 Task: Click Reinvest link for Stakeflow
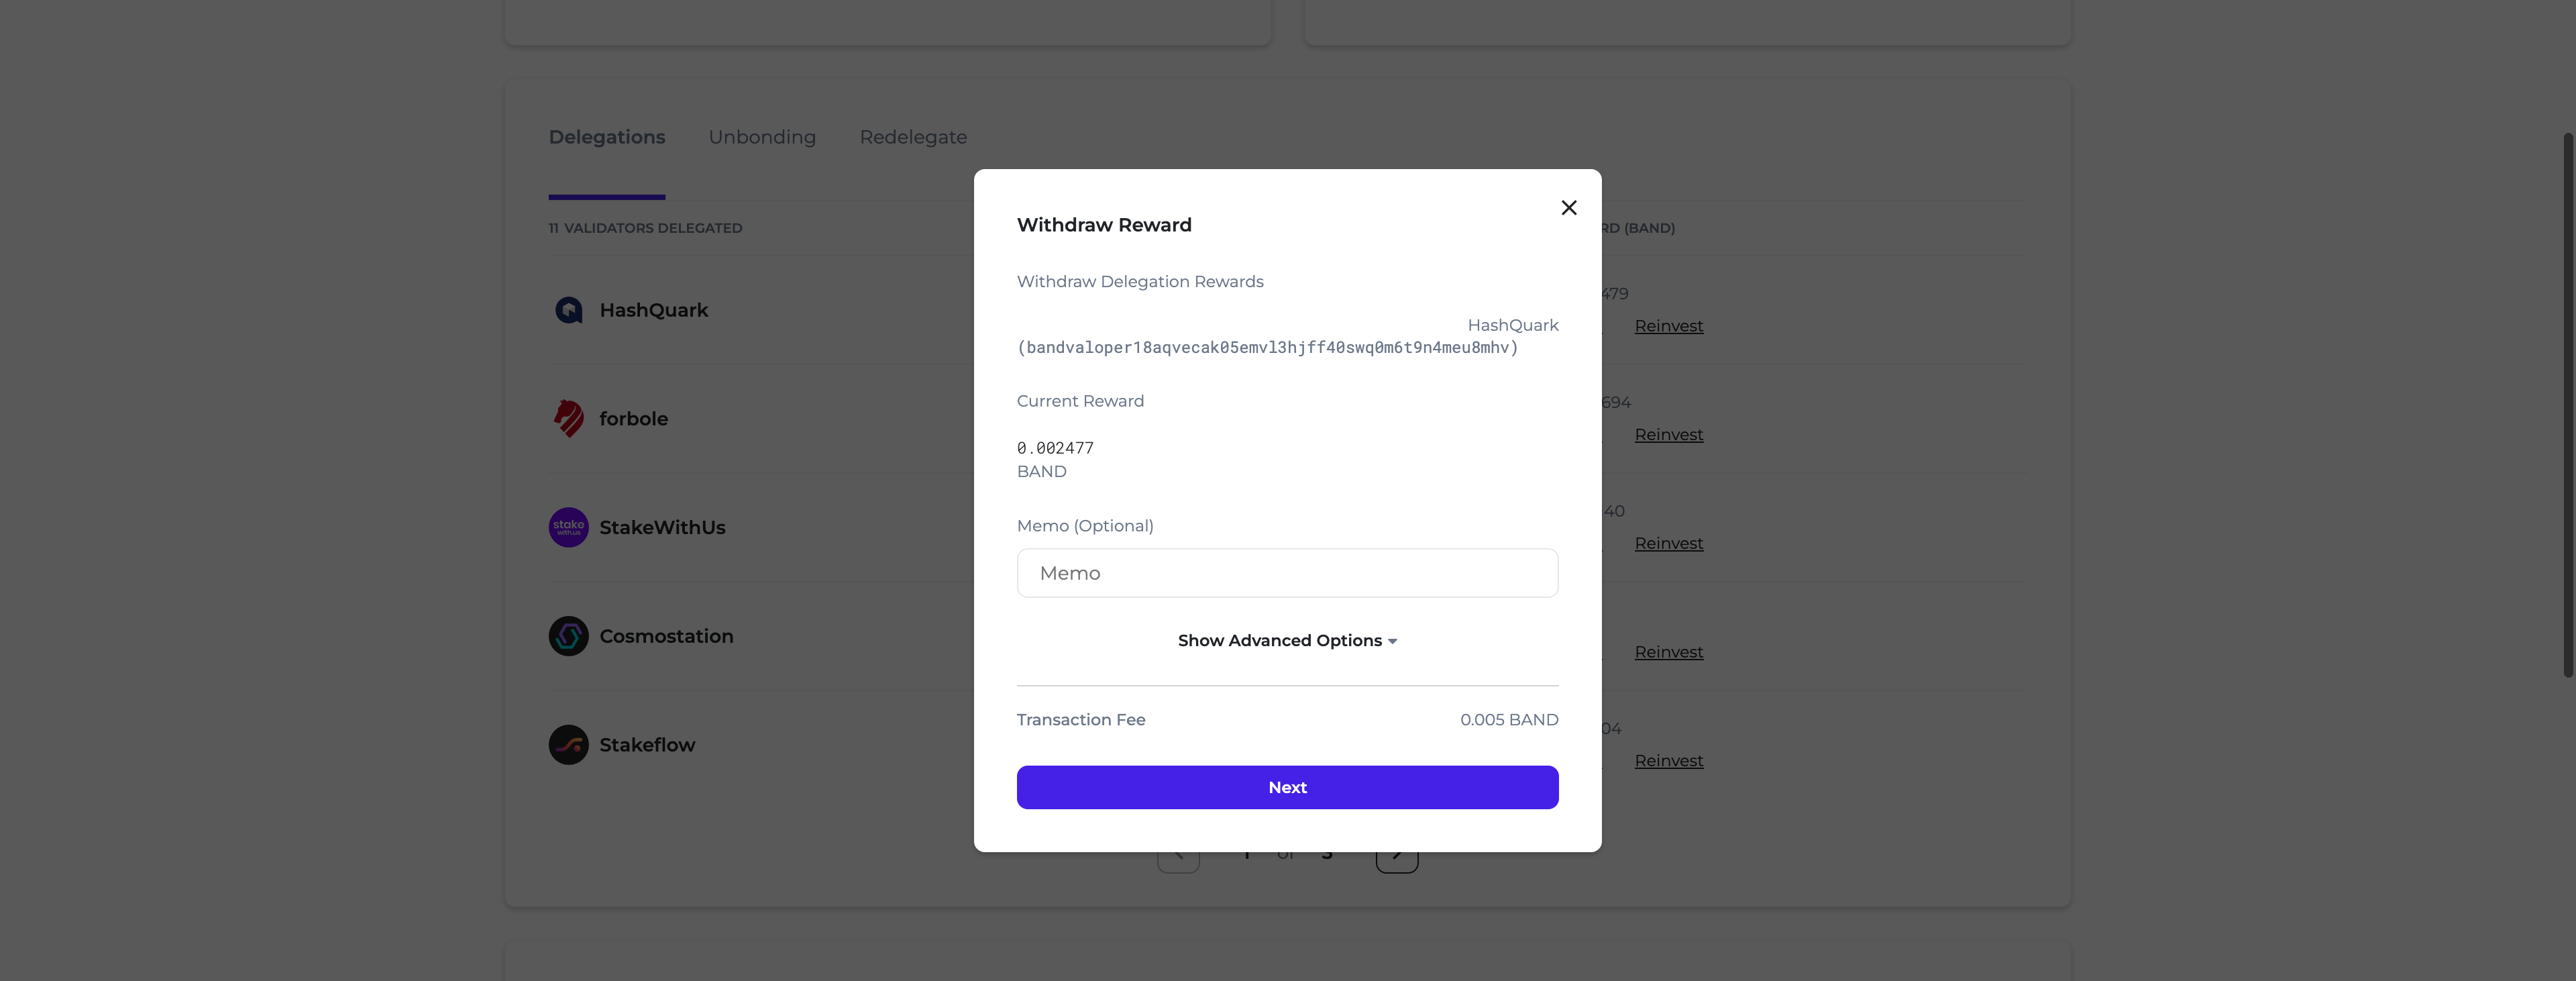coord(1668,761)
